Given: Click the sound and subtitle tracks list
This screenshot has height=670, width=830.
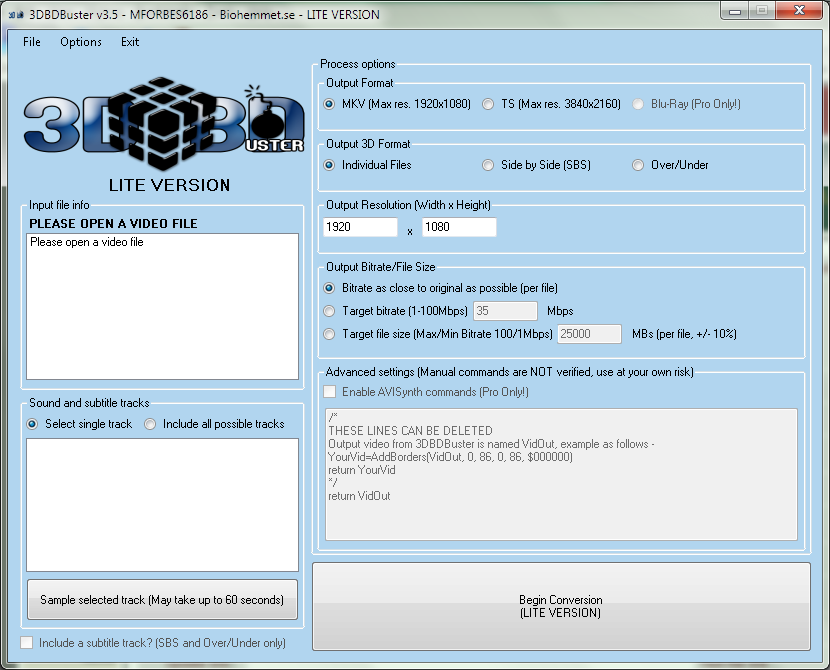Looking at the screenshot, I should point(163,505).
